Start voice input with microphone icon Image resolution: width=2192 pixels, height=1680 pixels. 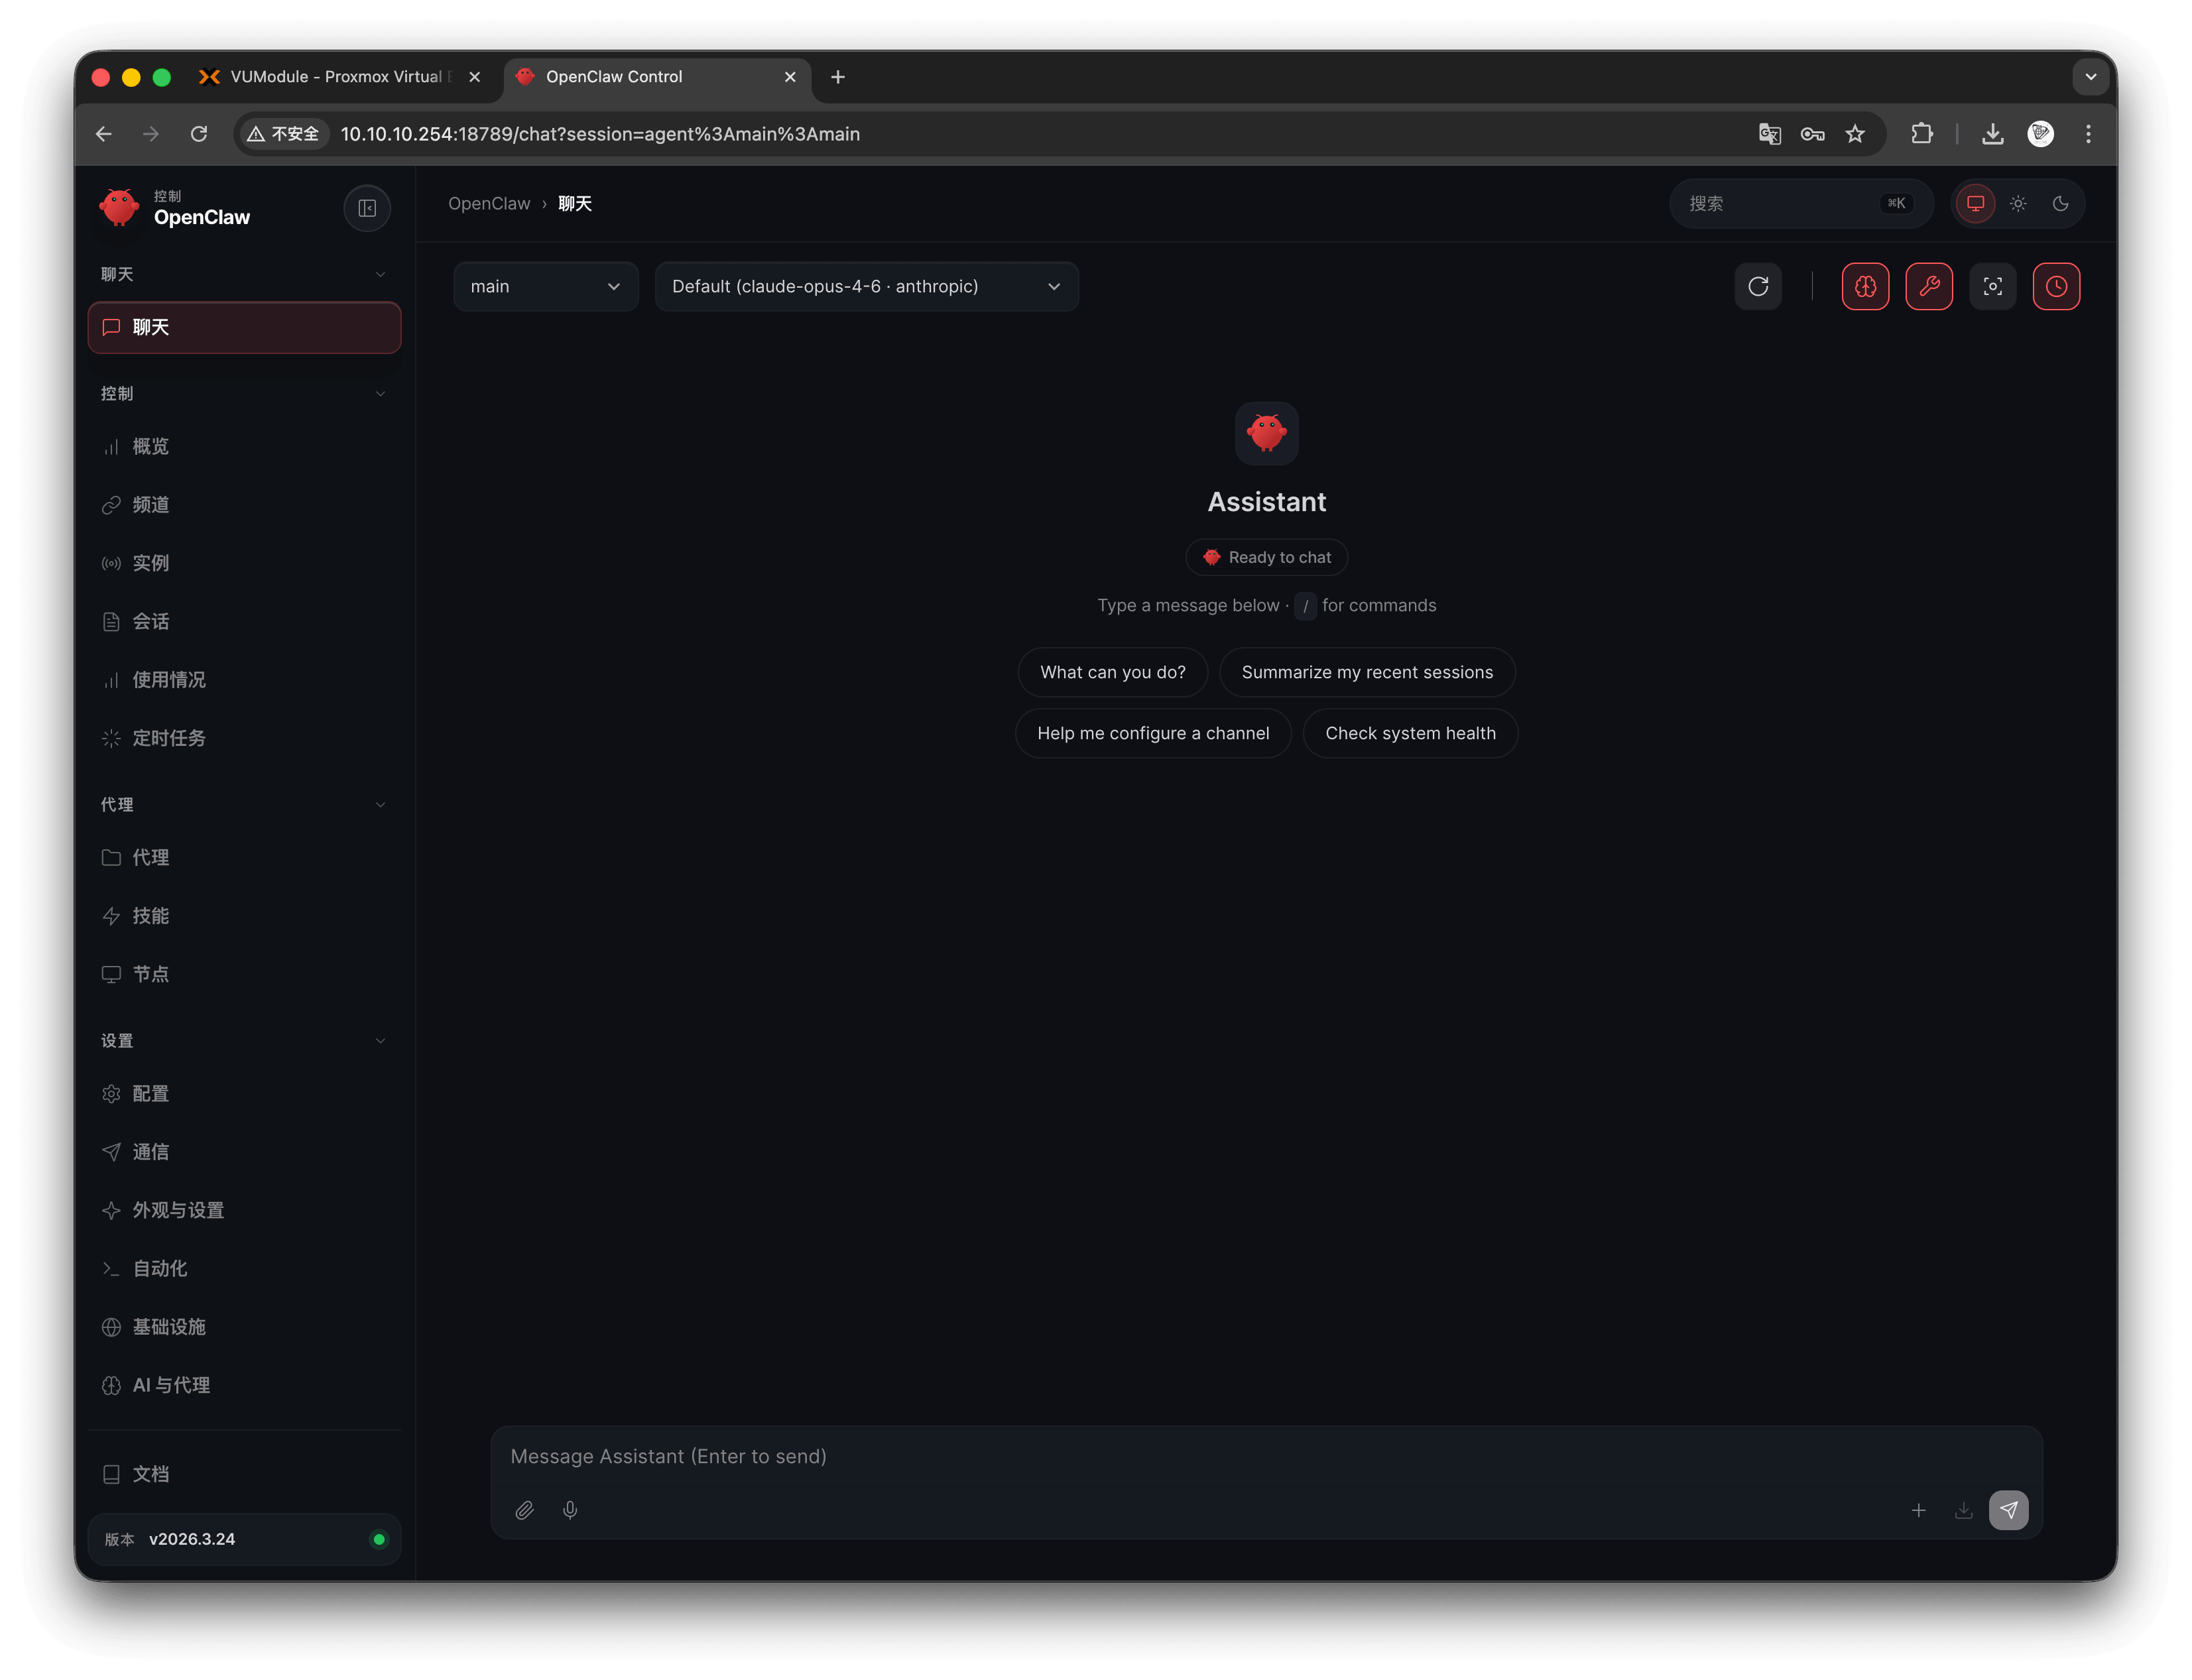point(570,1510)
